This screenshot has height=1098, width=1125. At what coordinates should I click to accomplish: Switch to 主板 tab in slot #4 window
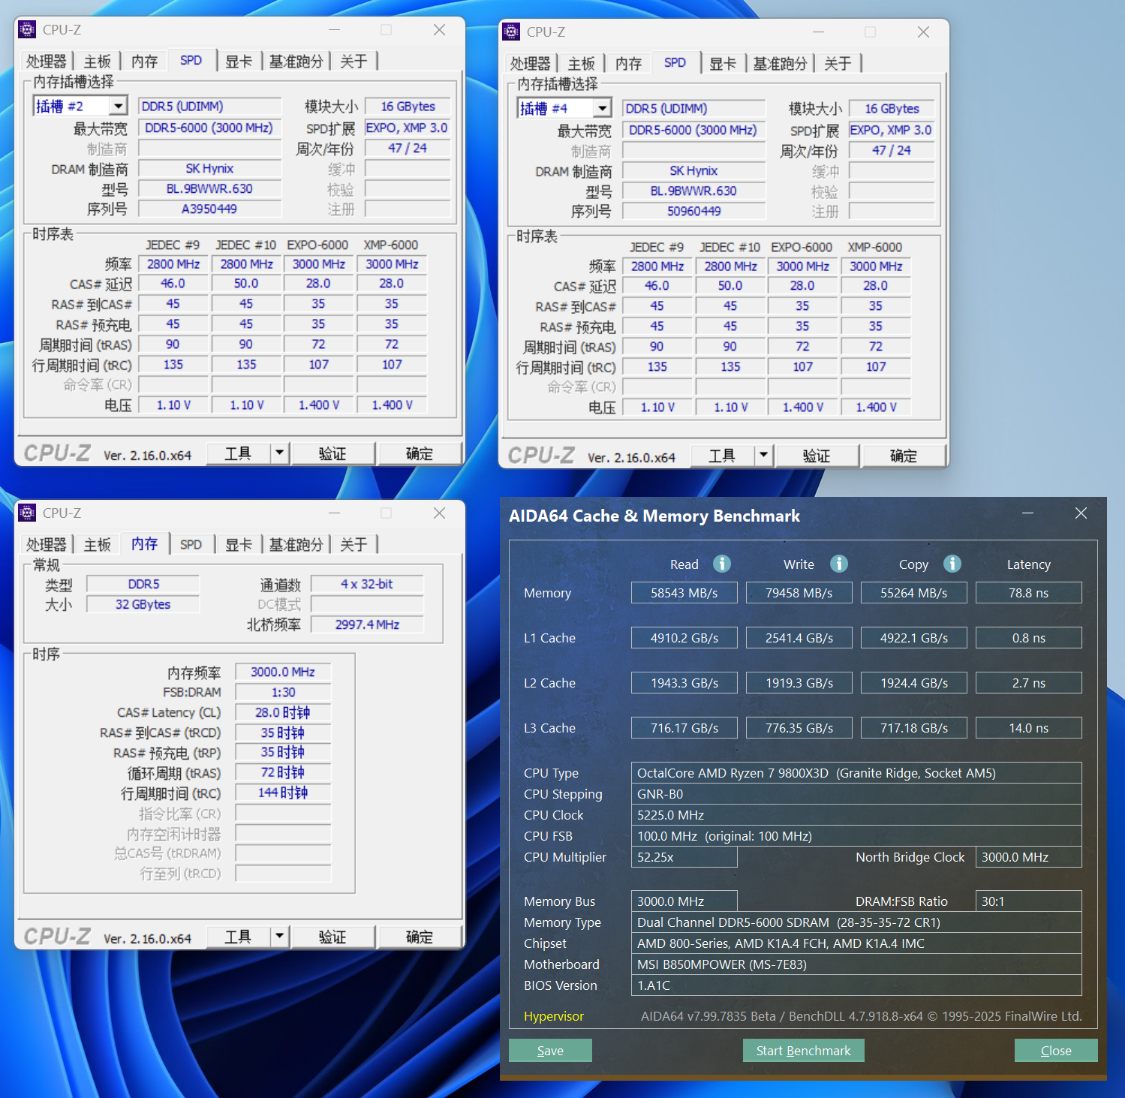pos(581,63)
